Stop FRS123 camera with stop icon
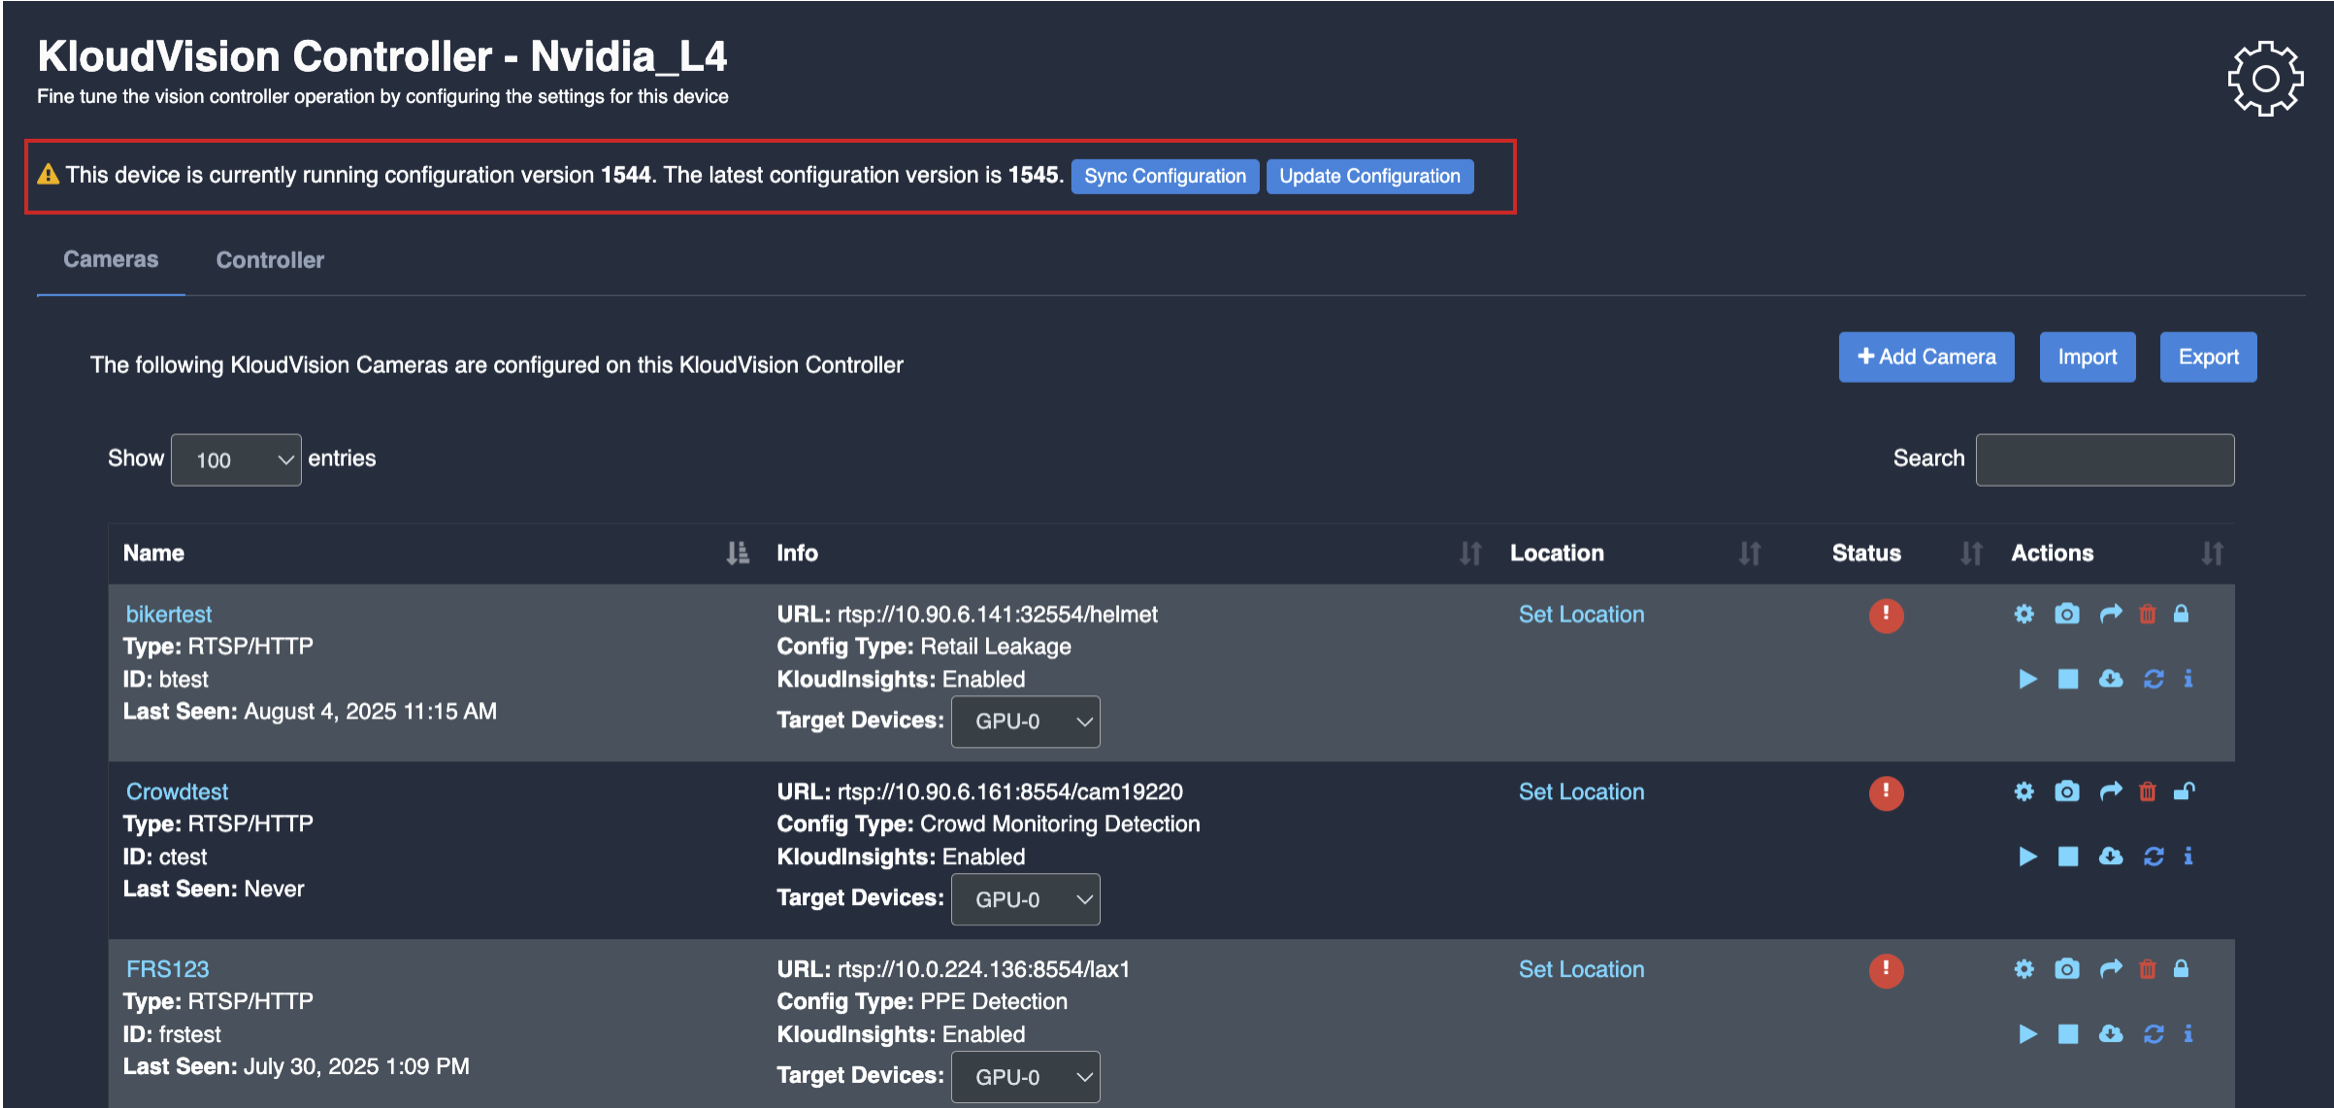Screen dimensions: 2334x1108 (2068, 1034)
